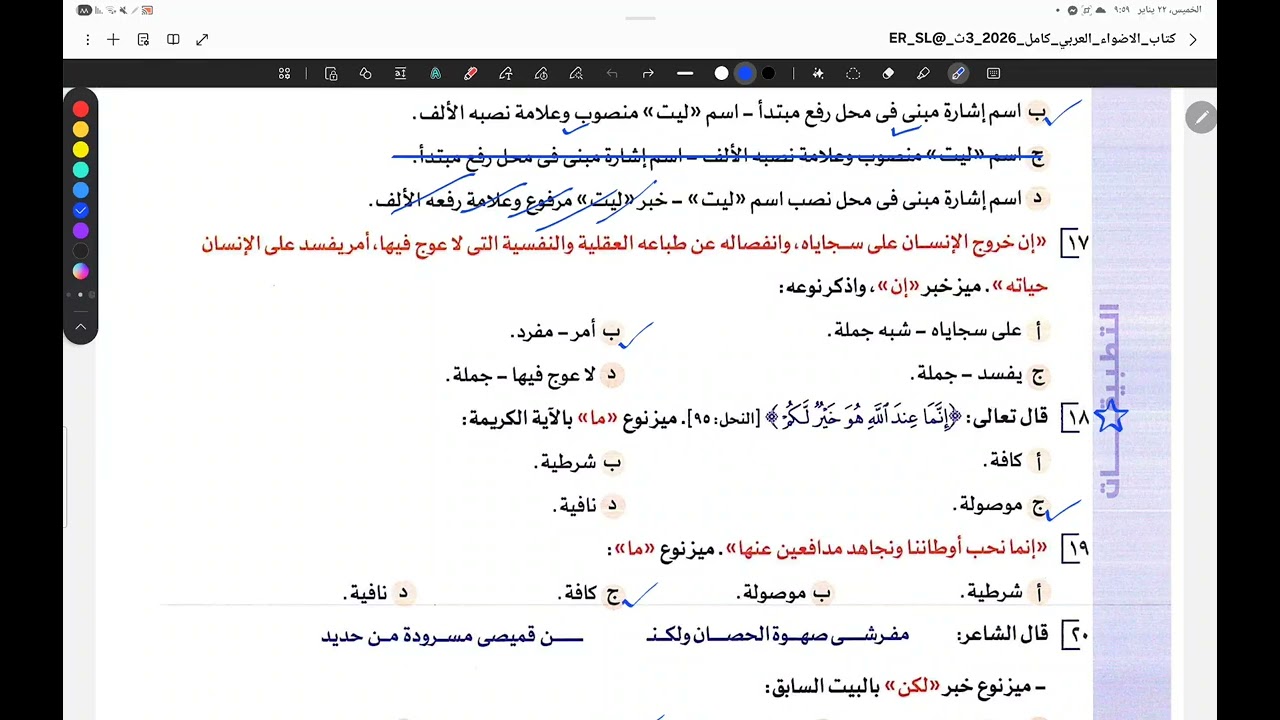Enter full screen with diagonal arrows icon

(x=202, y=40)
